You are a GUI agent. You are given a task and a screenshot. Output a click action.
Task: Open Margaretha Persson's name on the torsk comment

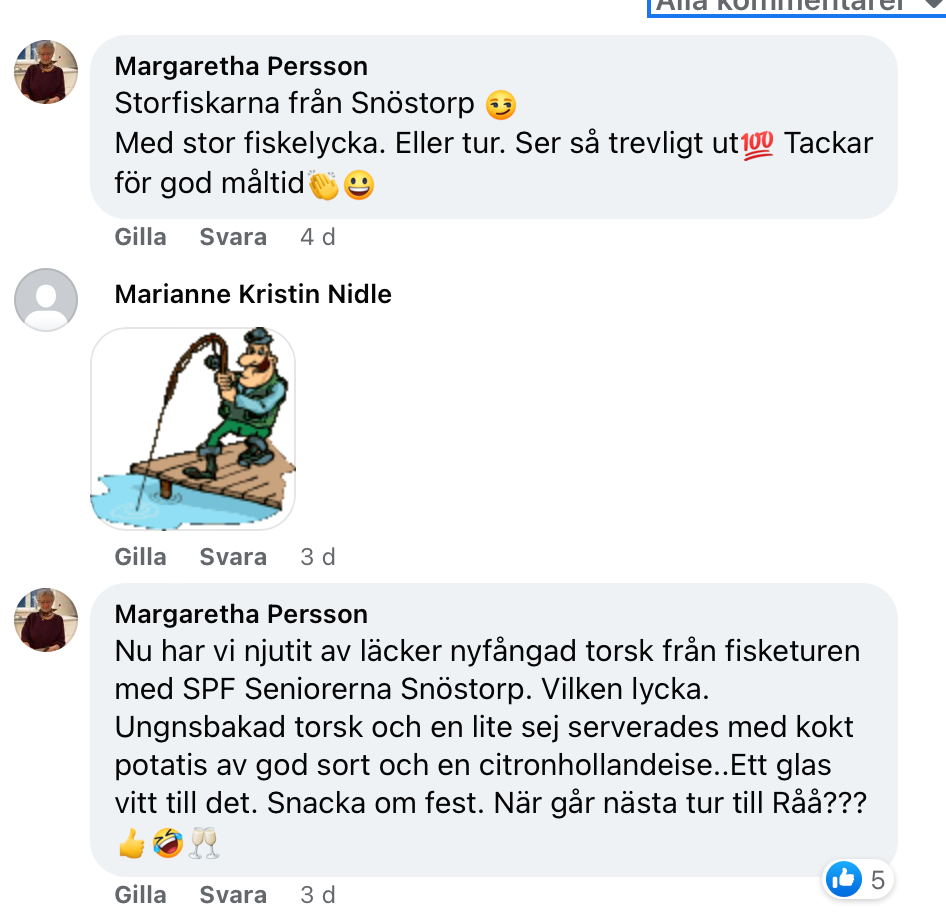[241, 614]
